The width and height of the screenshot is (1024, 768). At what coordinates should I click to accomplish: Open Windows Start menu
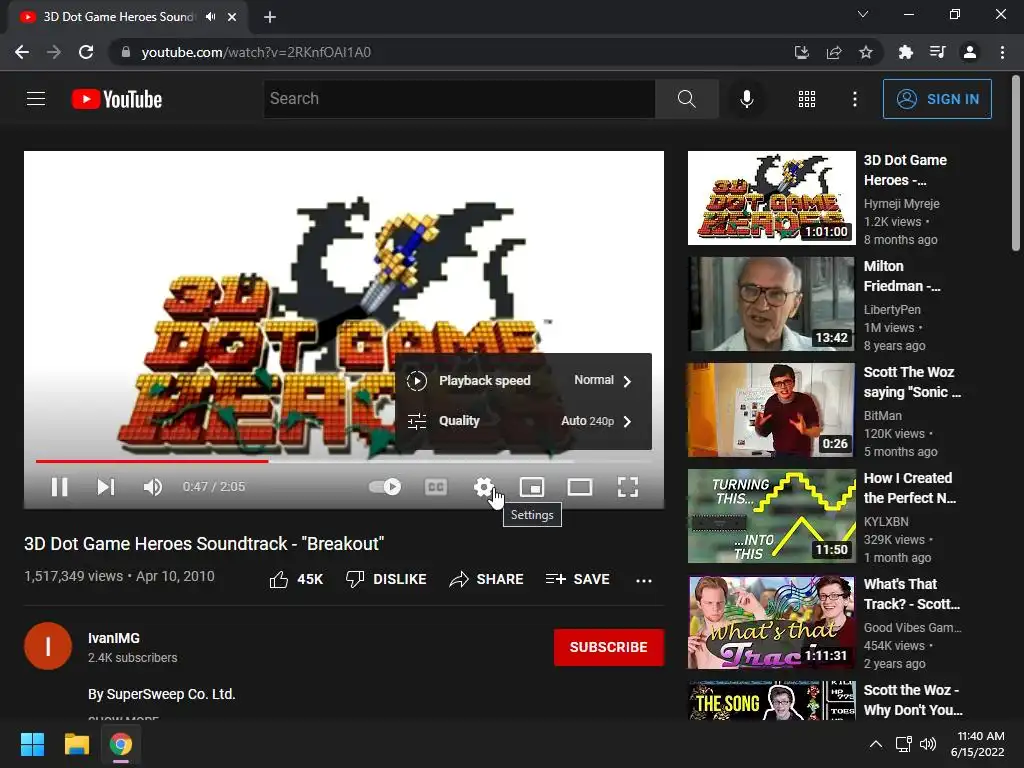[32, 744]
